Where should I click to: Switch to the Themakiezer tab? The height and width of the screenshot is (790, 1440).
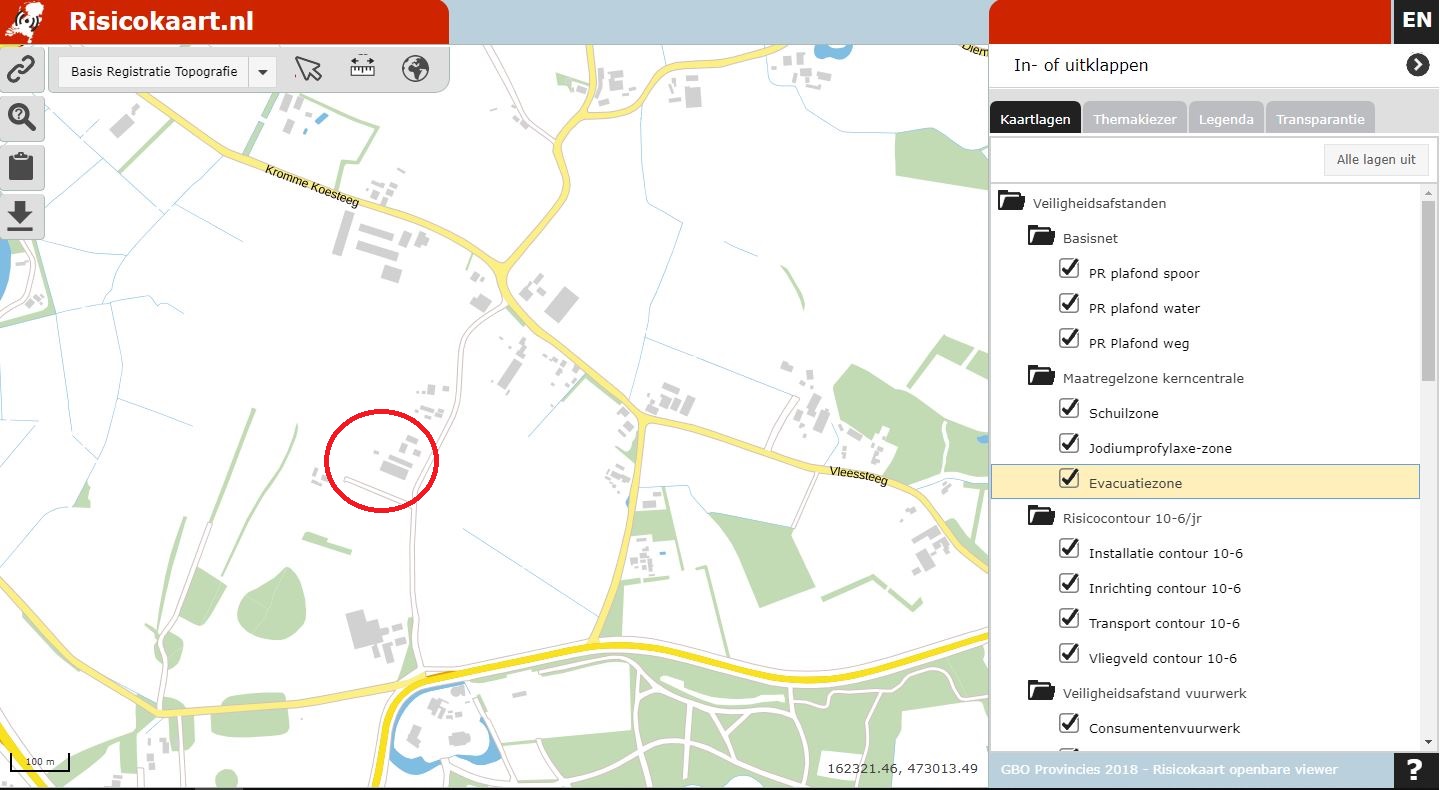coord(1134,119)
